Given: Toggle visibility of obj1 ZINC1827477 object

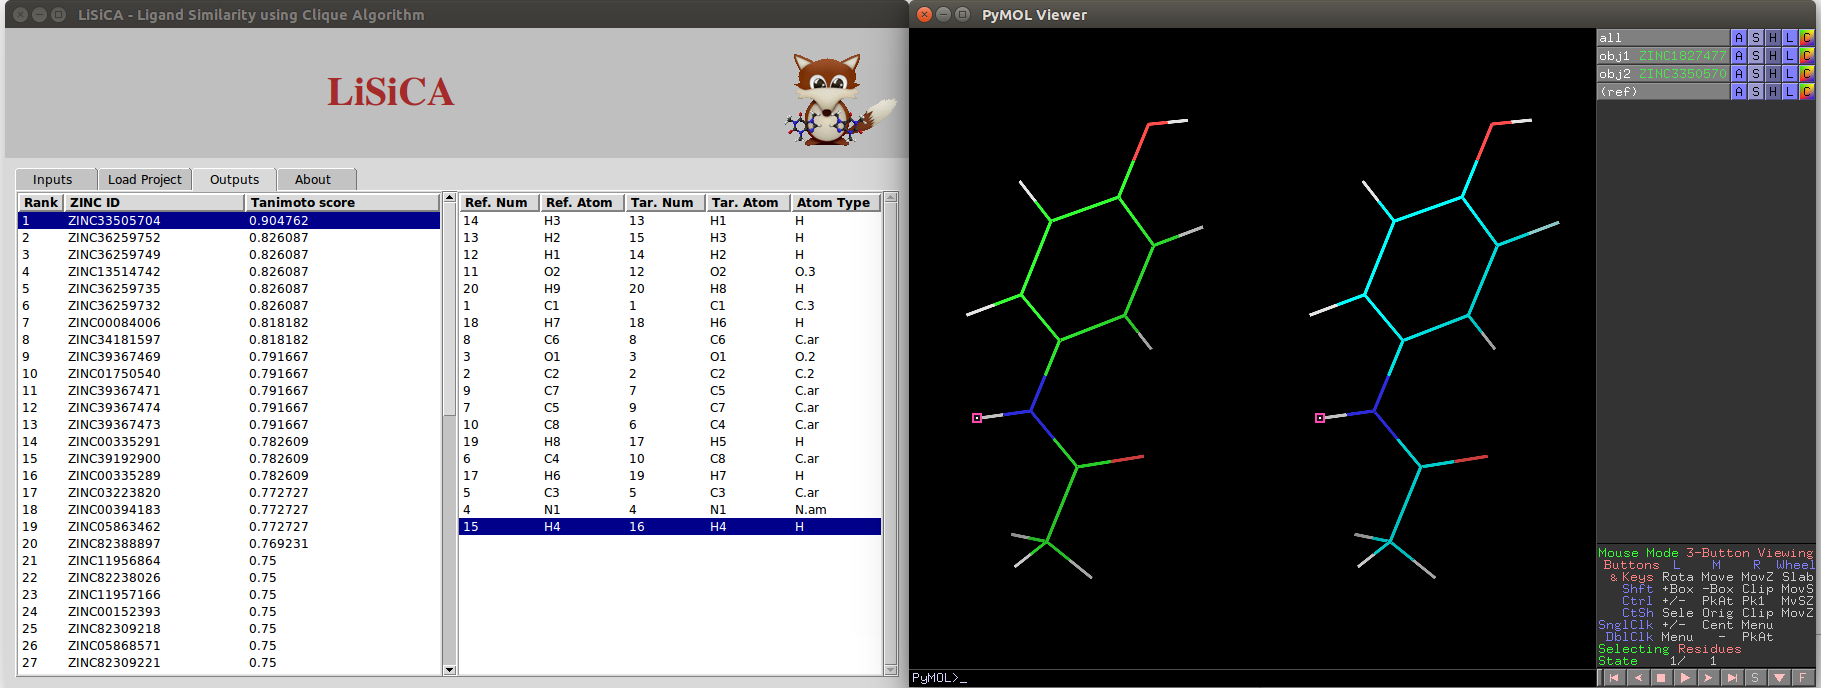Looking at the screenshot, I should pos(1662,56).
